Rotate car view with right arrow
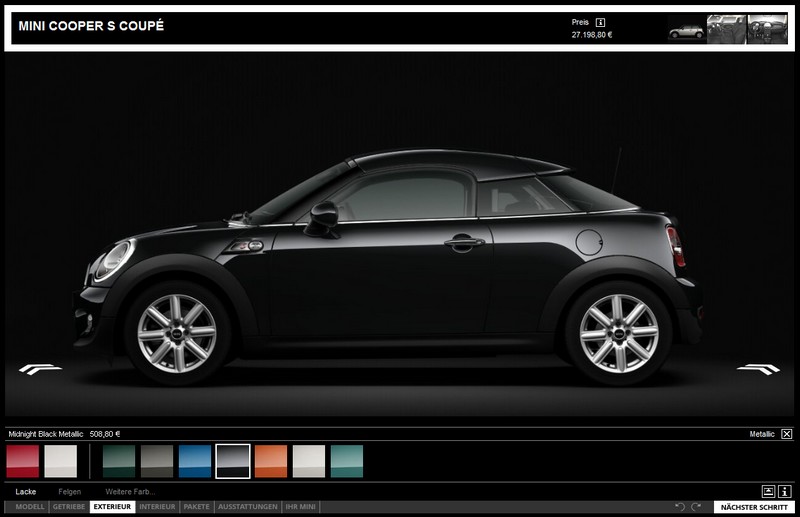The image size is (800, 517). click(758, 369)
